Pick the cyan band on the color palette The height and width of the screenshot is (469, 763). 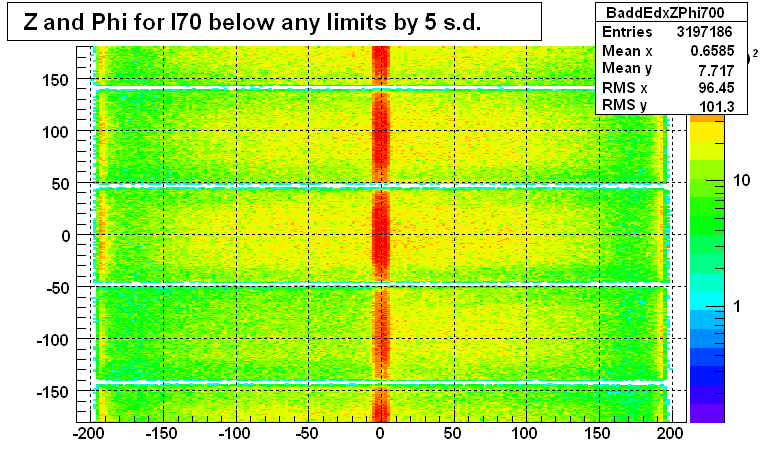(x=707, y=301)
